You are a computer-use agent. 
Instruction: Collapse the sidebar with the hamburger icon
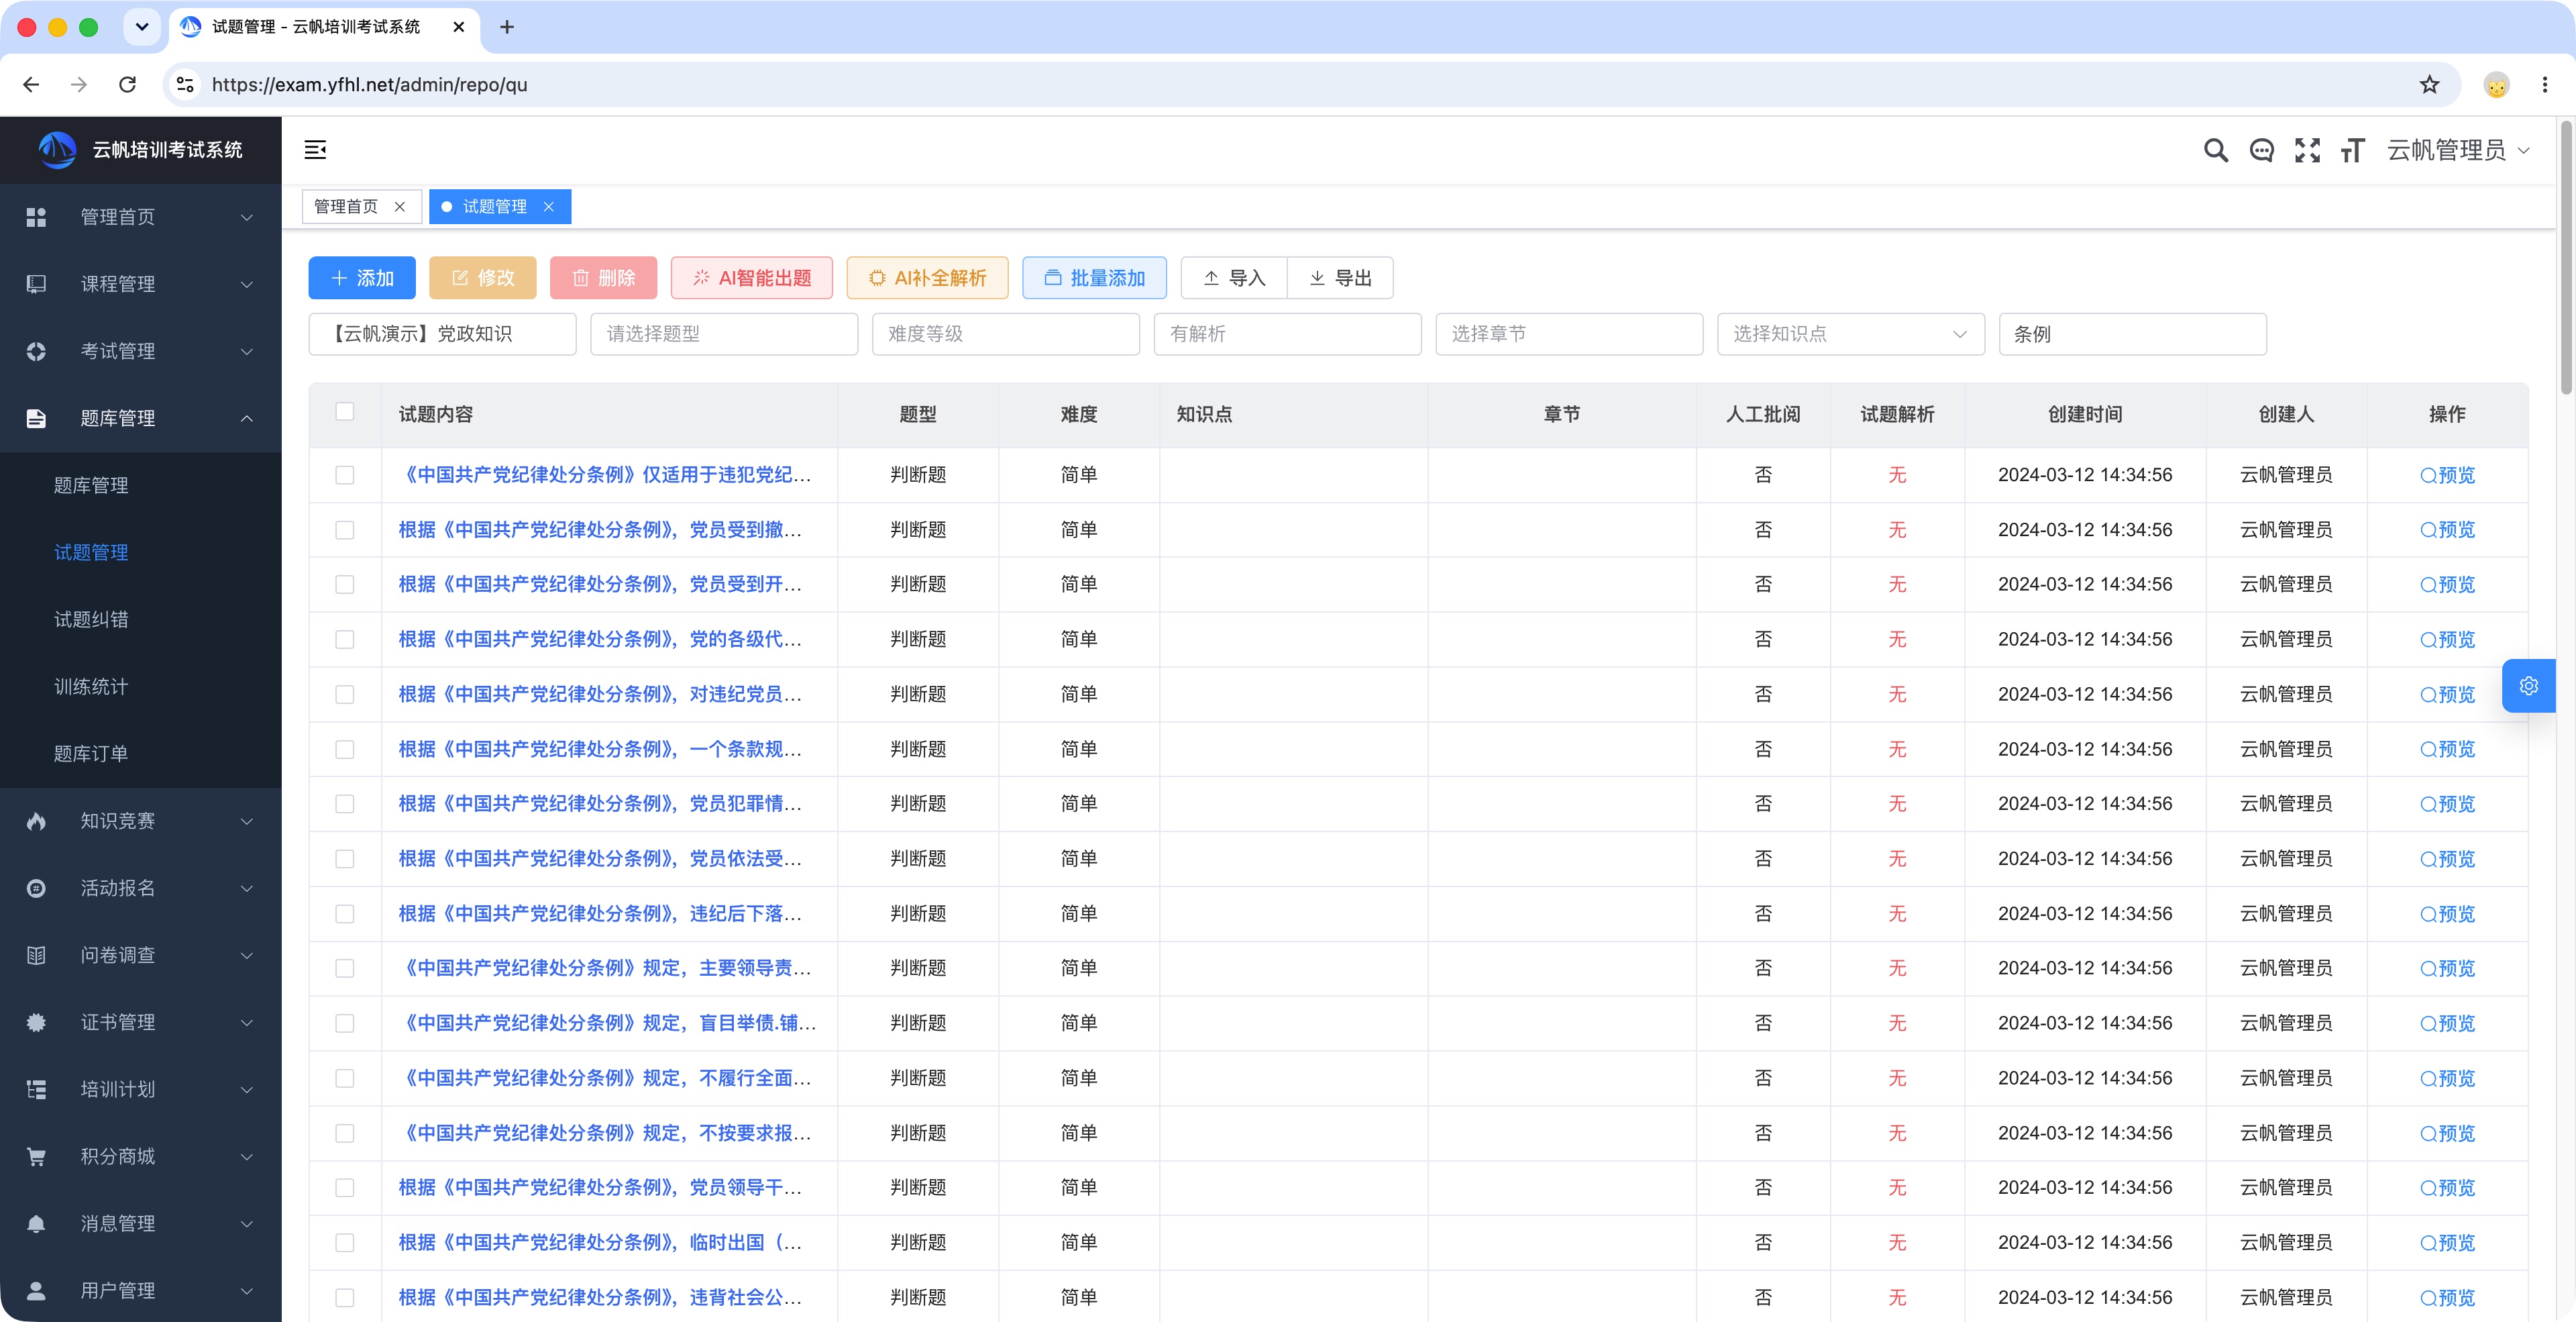tap(315, 150)
